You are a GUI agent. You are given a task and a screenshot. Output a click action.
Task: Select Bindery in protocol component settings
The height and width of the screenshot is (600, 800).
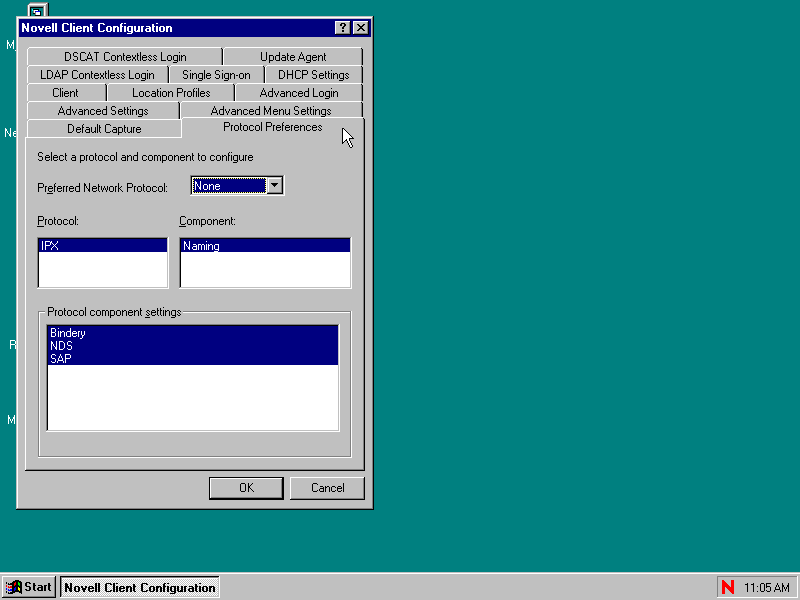(193, 333)
